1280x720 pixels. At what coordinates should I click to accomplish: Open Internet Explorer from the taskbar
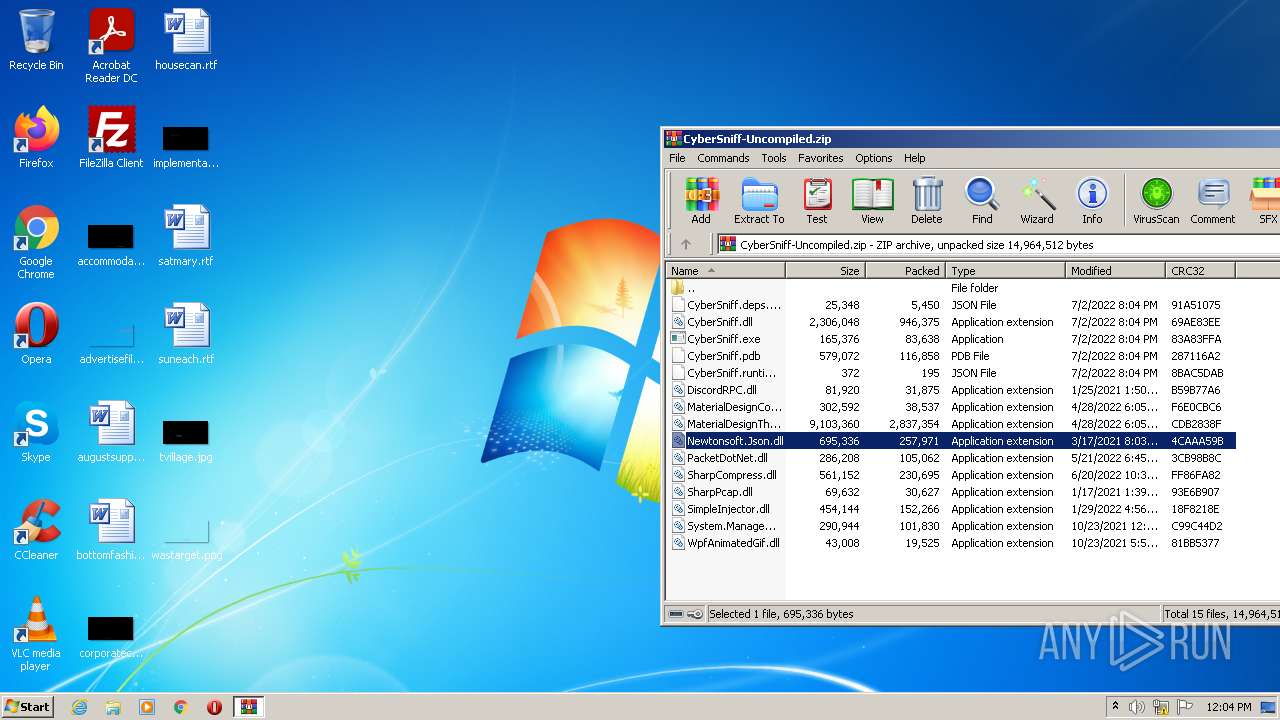coord(79,707)
